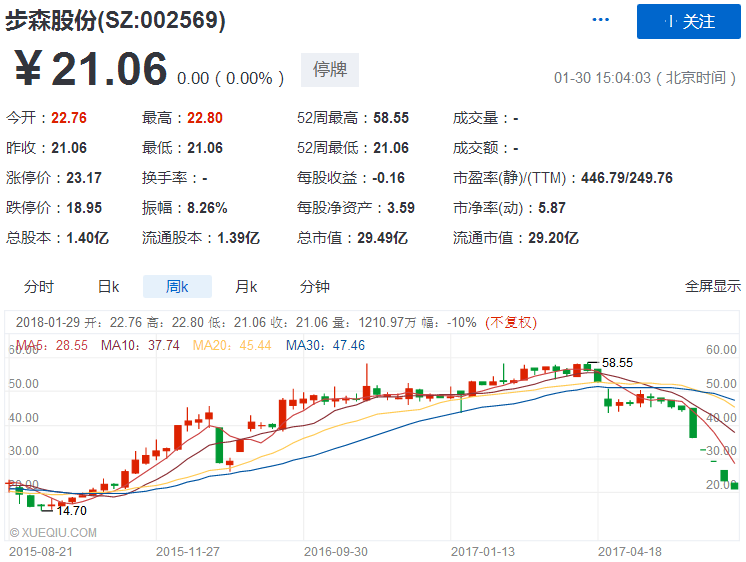Screen dimensions: 746x562
Task: Click the price change 0.00 (0.00%)
Action: [231, 78]
